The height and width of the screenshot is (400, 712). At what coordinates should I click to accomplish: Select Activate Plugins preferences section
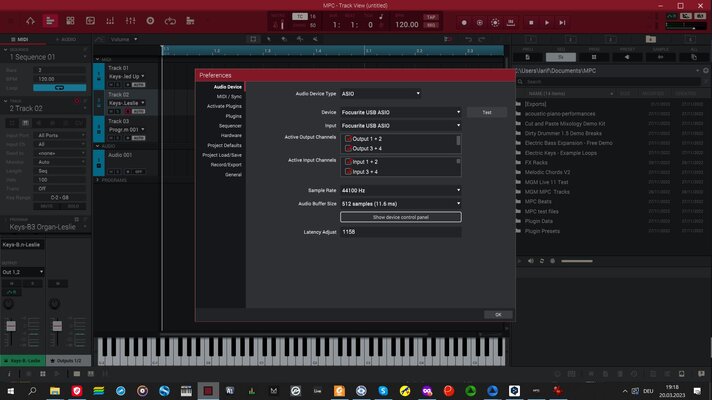pos(224,106)
